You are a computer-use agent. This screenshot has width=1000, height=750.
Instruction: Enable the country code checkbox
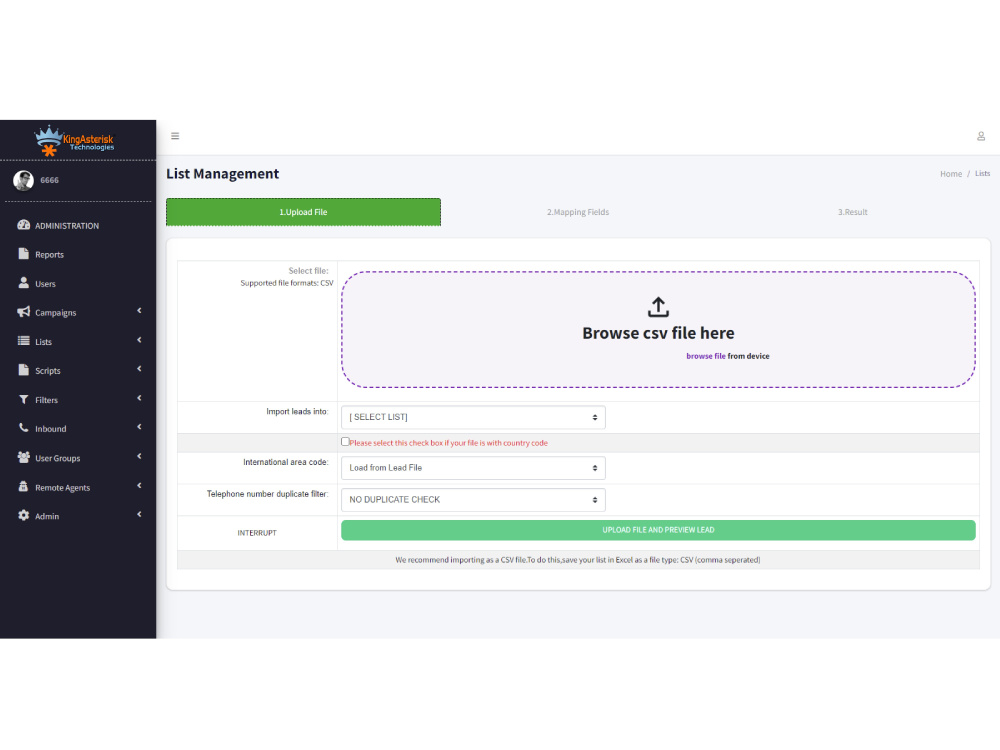[345, 441]
